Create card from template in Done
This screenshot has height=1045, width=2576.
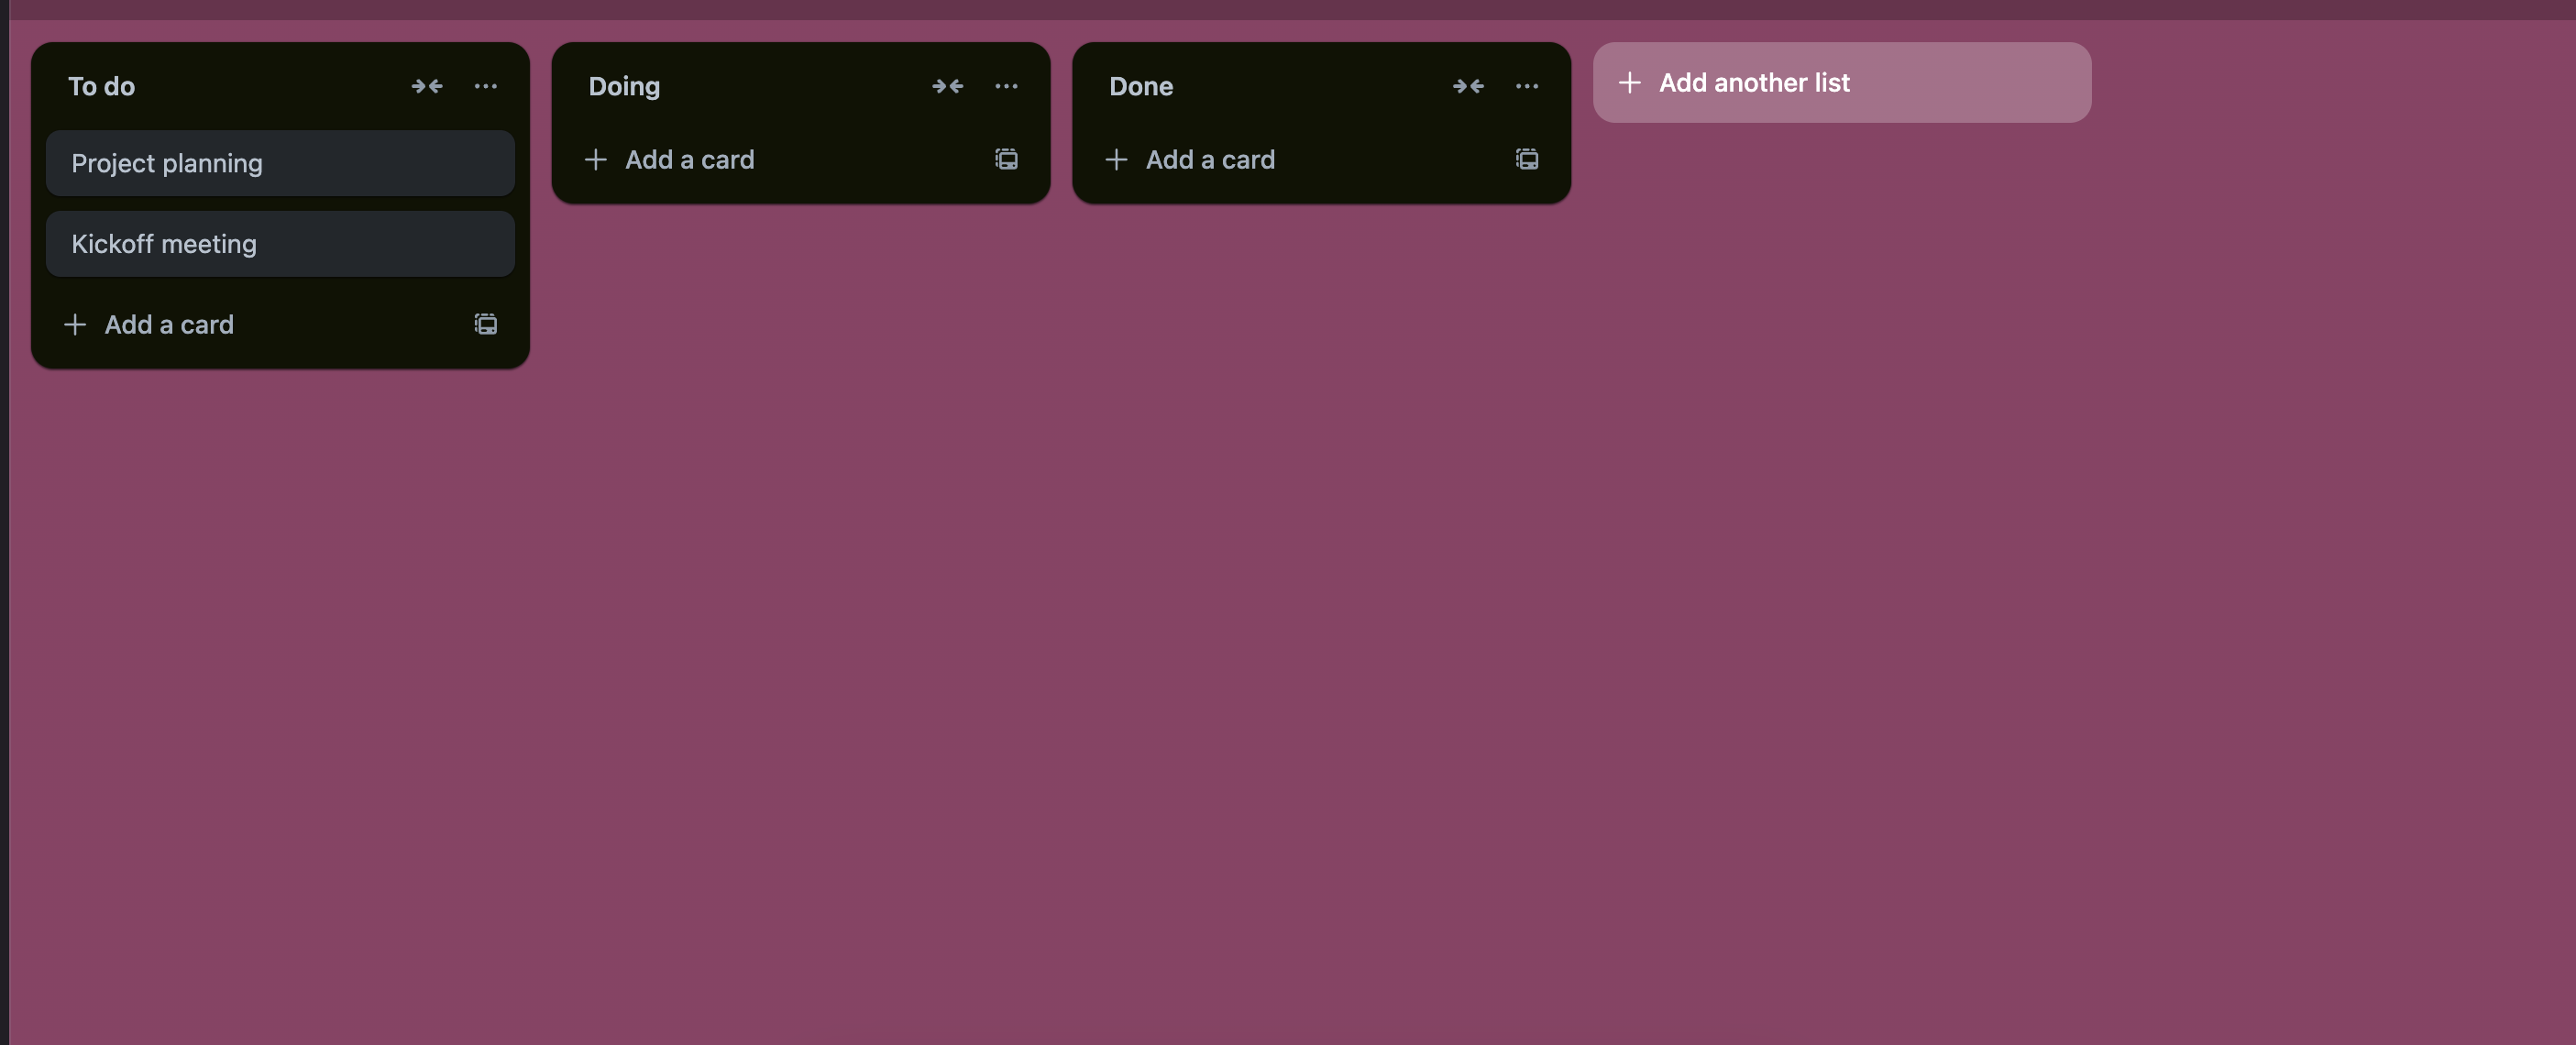point(1527,159)
